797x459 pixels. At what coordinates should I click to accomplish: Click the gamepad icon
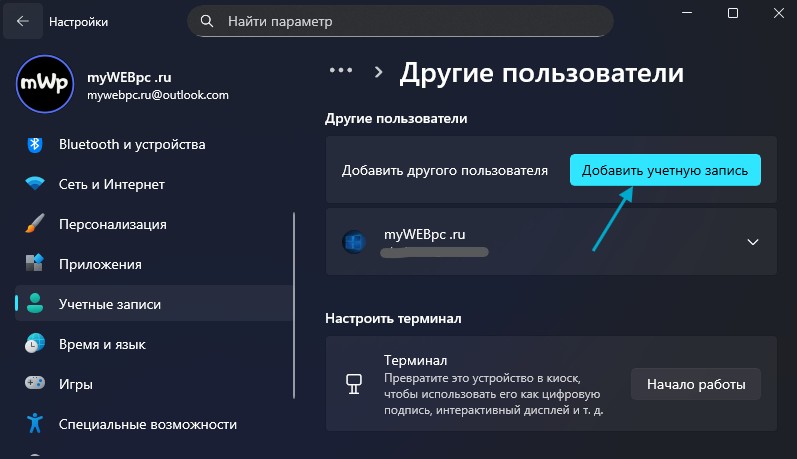click(x=35, y=383)
